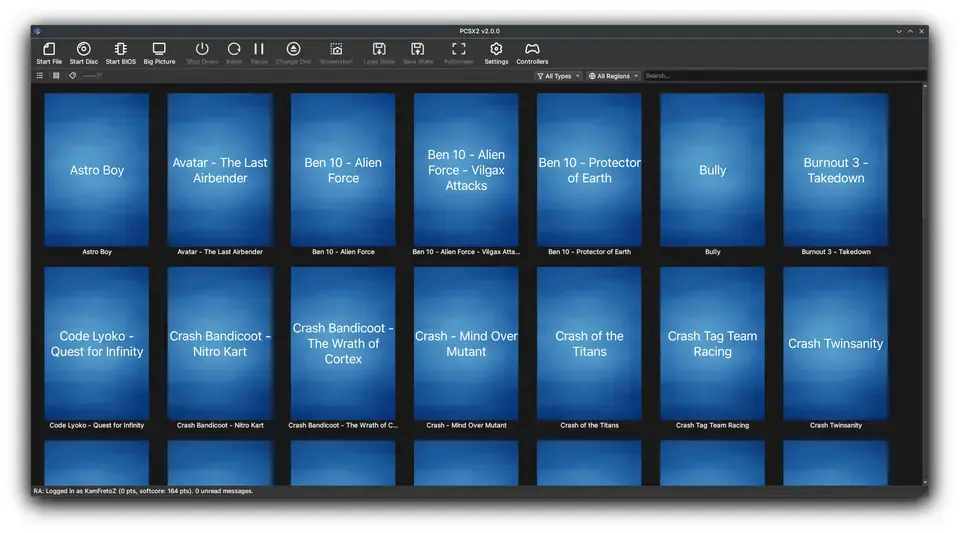Click the game Search field
Image resolution: width=960 pixels, height=533 pixels.
pyautogui.click(x=784, y=76)
